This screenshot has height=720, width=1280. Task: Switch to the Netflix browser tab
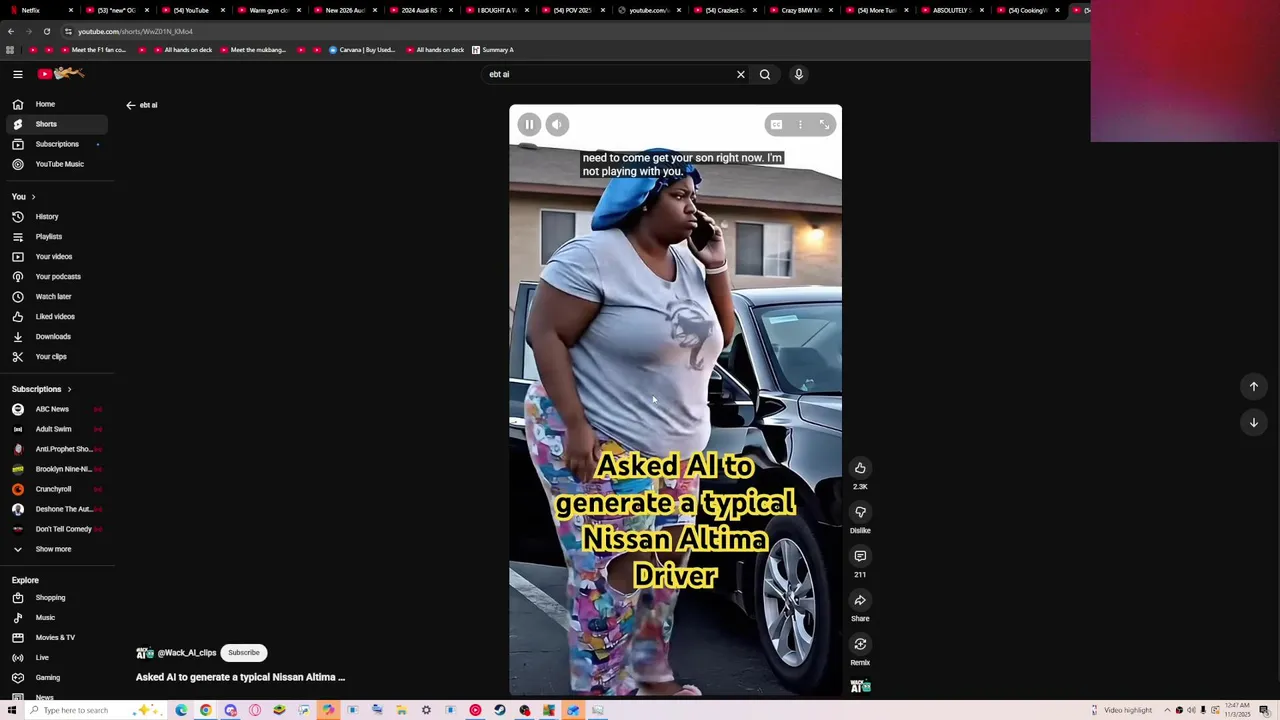pos(40,10)
